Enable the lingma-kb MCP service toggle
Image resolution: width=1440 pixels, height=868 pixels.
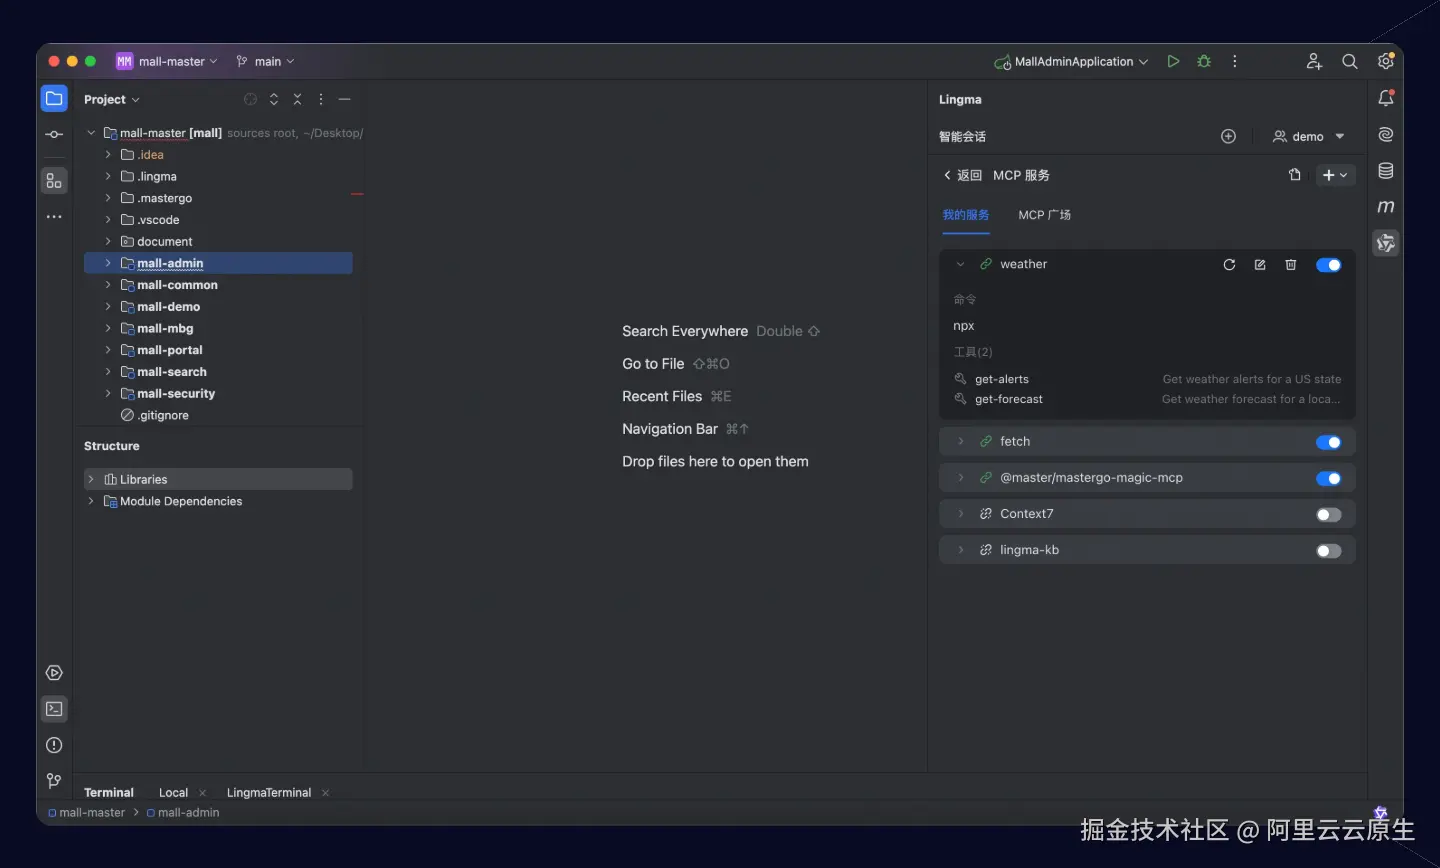point(1329,551)
